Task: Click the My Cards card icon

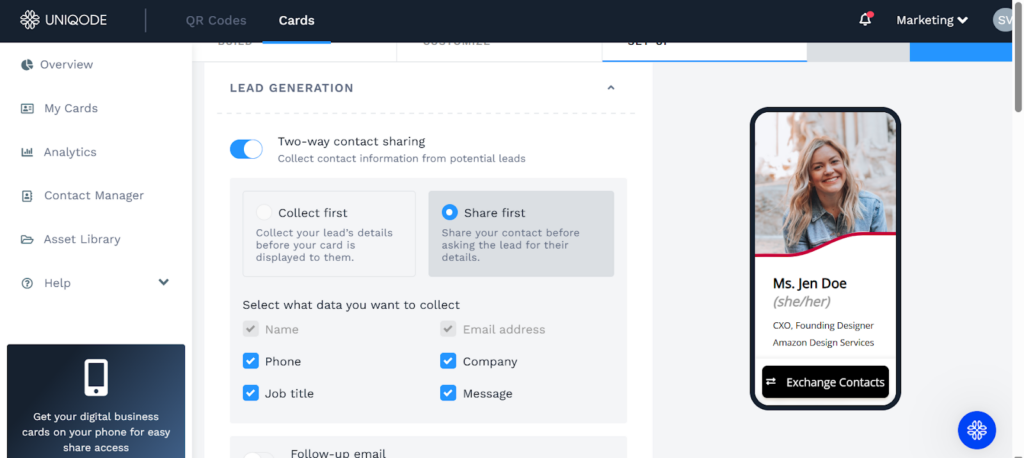Action: [x=27, y=108]
